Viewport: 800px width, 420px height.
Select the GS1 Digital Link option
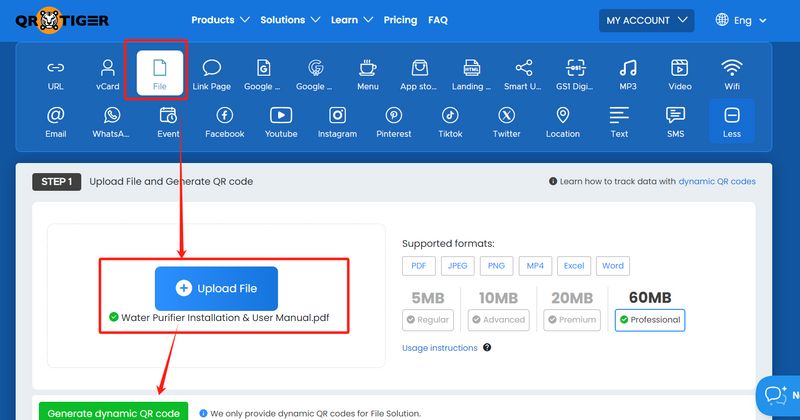tap(575, 75)
